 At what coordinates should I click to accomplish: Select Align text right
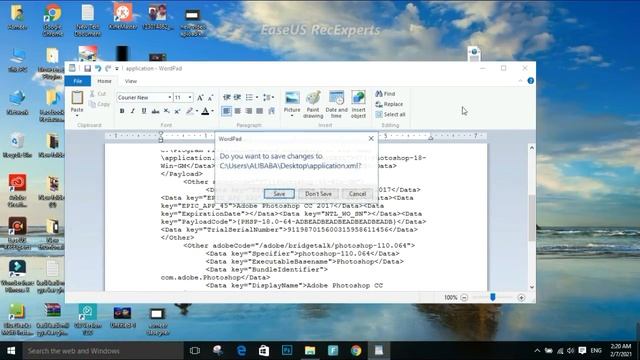click(x=249, y=111)
